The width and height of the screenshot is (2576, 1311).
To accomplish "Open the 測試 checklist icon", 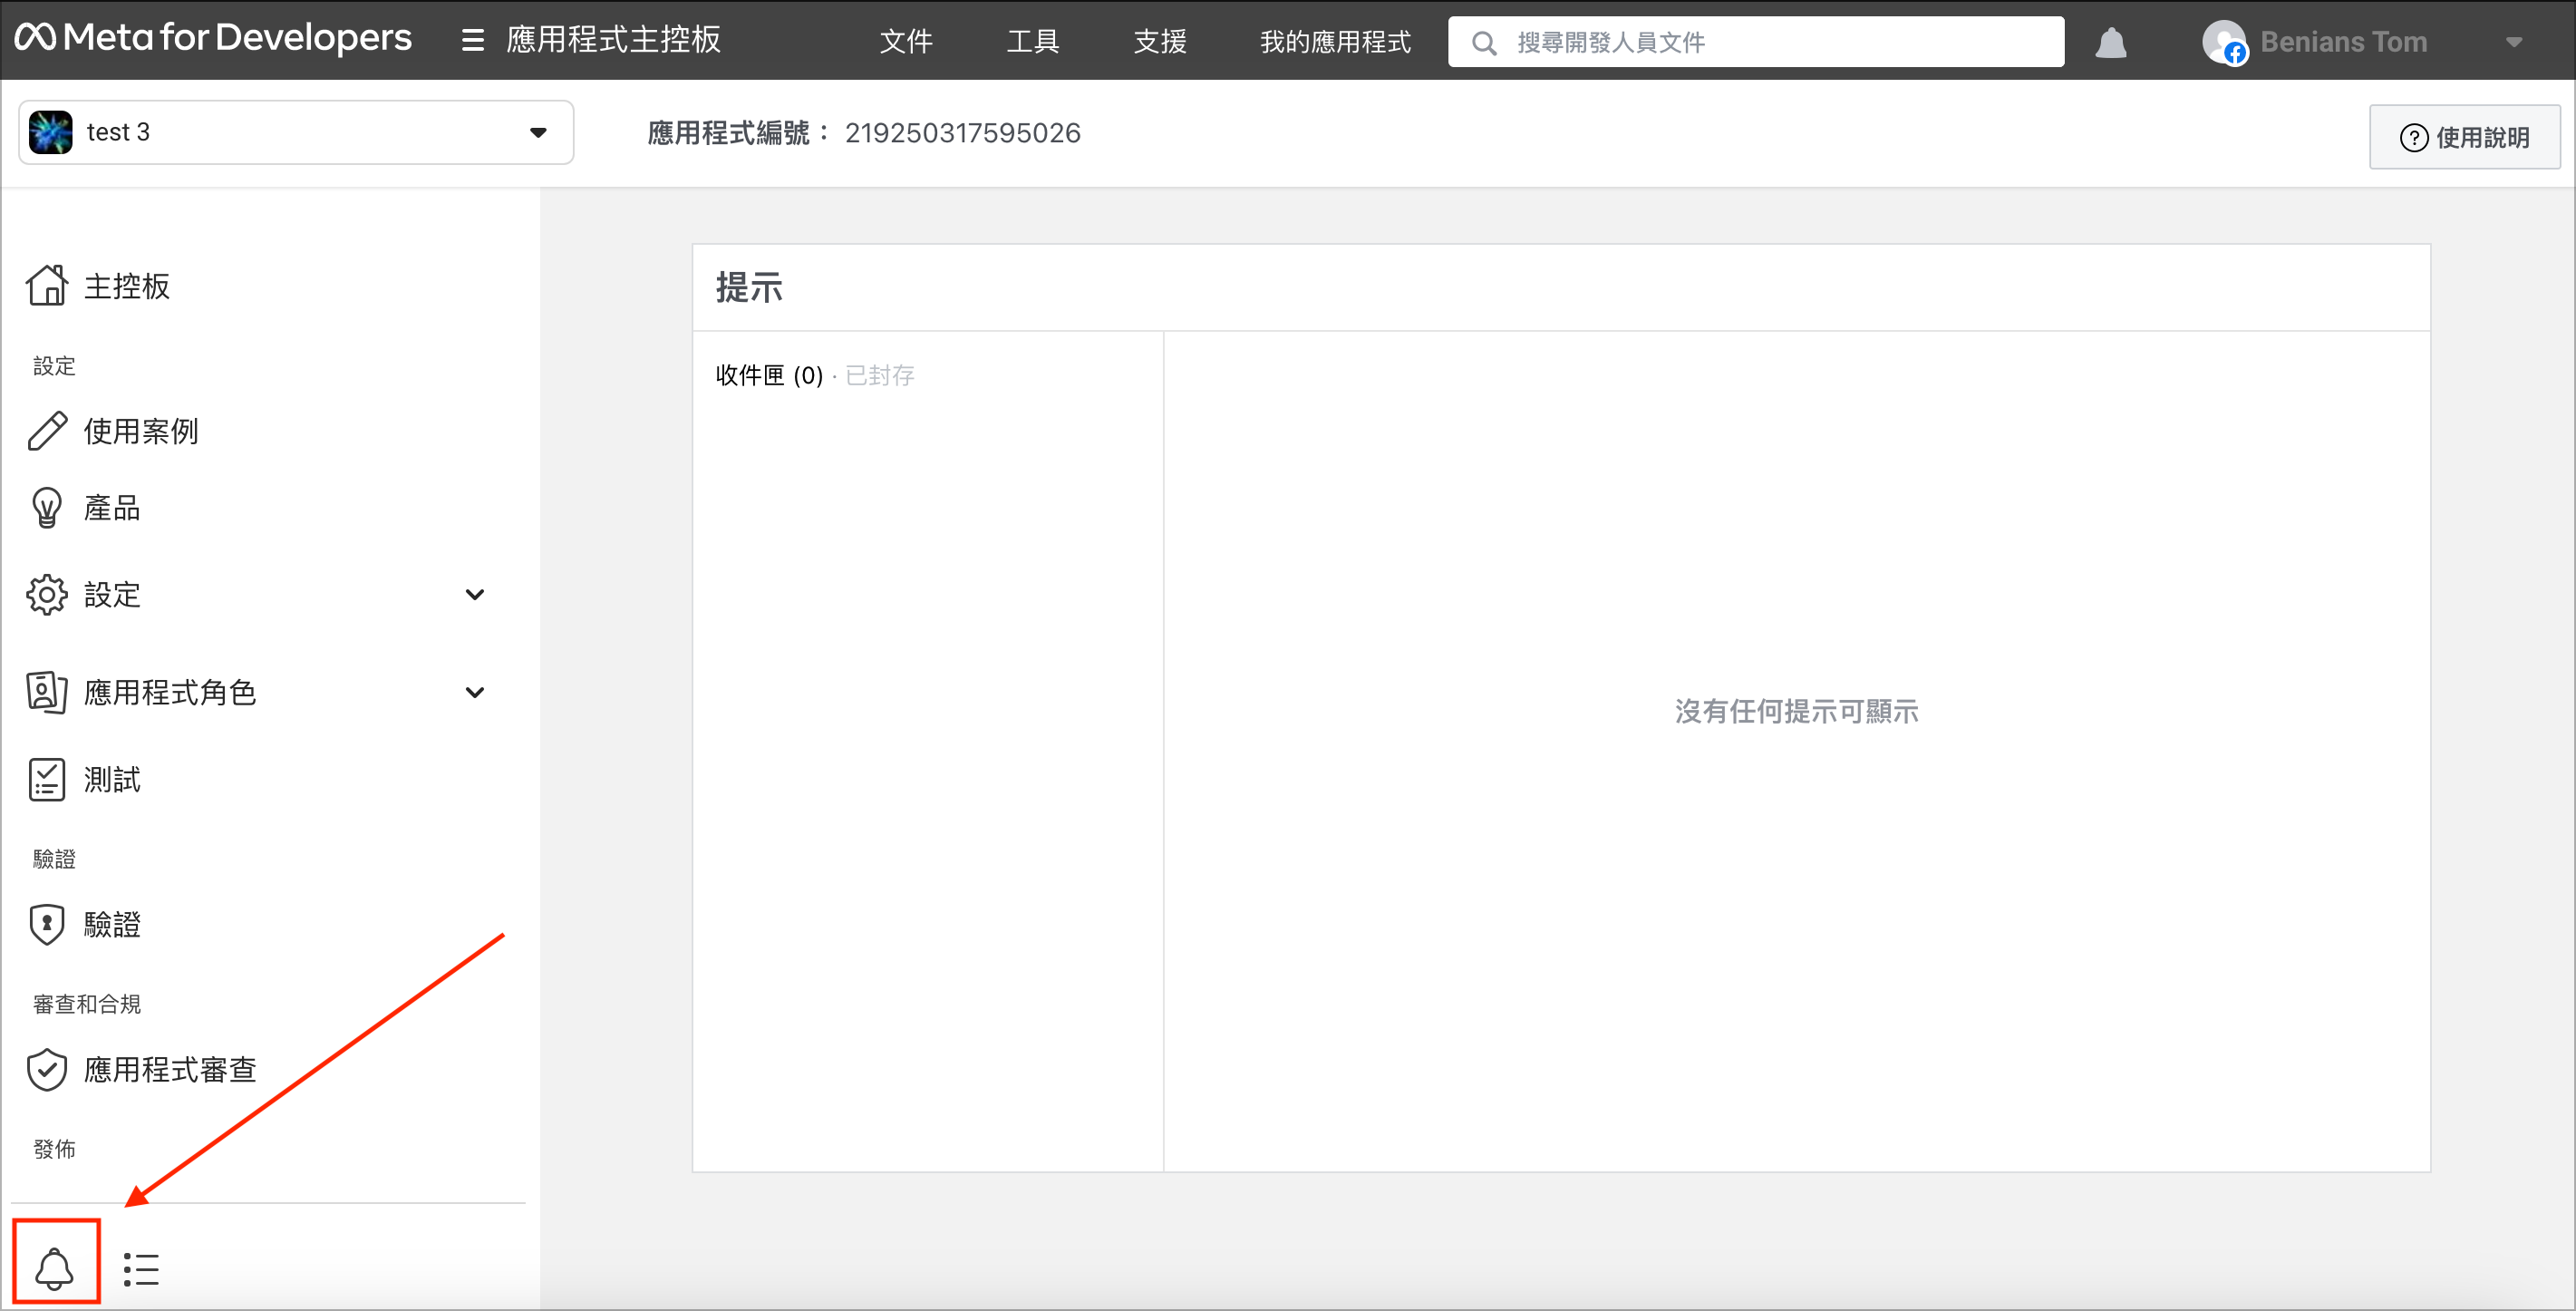I will coord(47,780).
